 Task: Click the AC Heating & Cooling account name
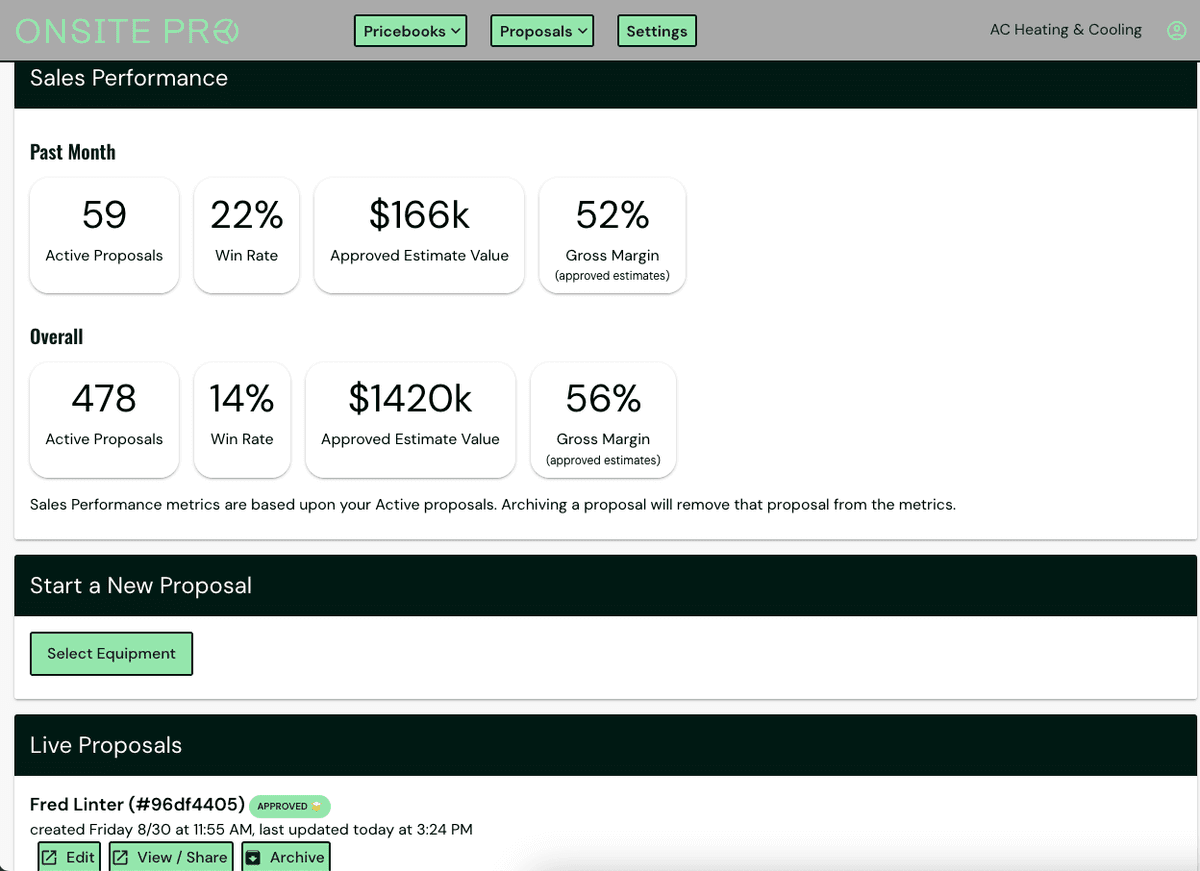point(1065,30)
